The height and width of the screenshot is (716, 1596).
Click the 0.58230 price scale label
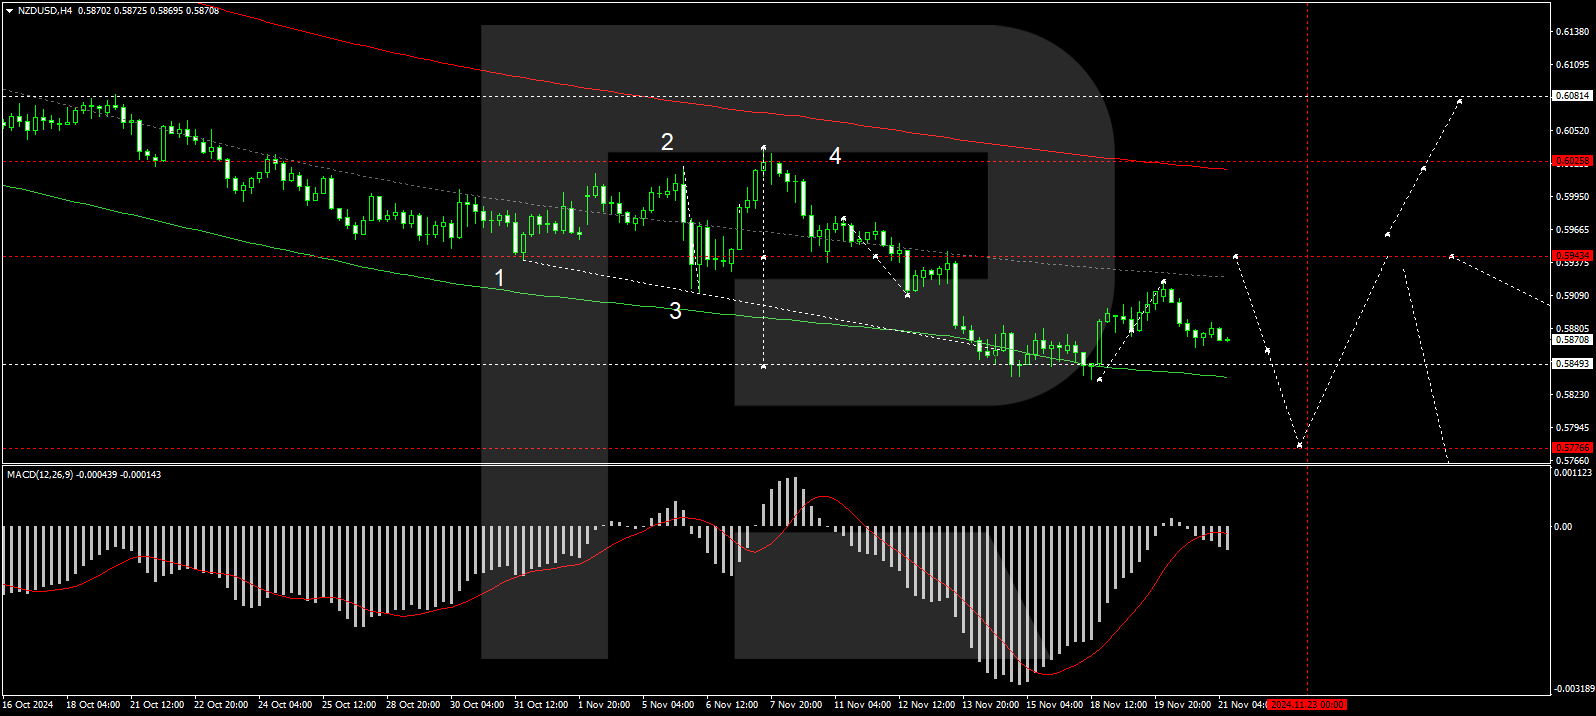[x=1572, y=395]
